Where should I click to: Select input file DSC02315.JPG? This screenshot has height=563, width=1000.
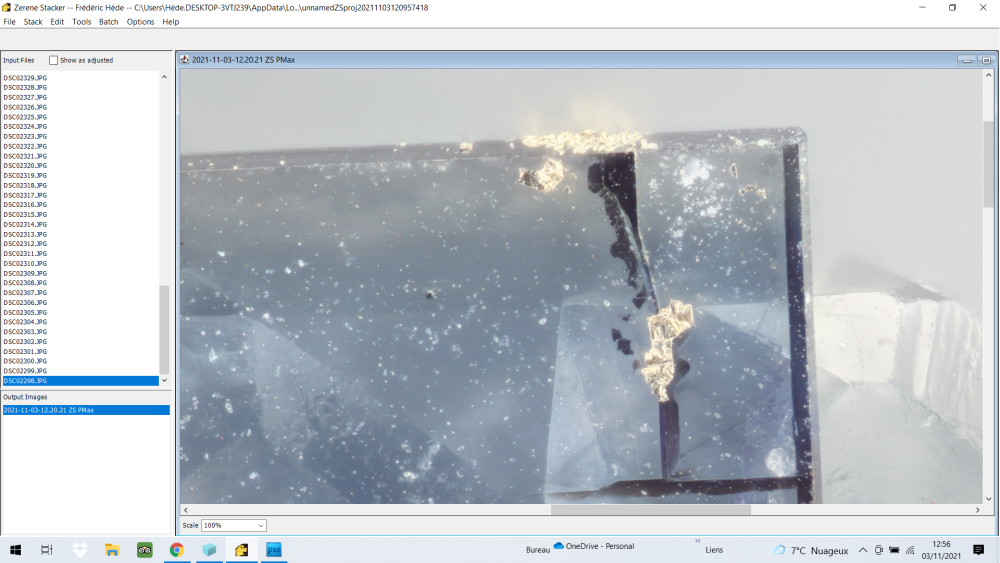pos(25,215)
